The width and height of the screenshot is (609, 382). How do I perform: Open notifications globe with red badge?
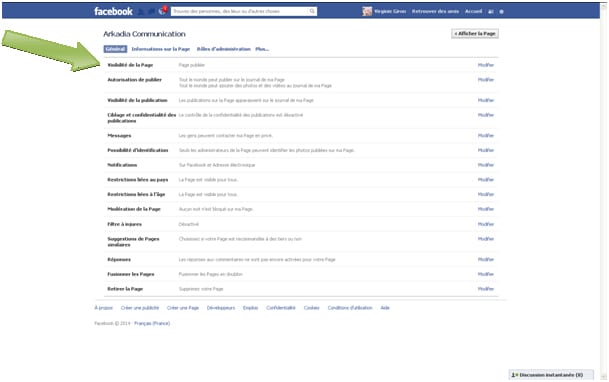(162, 10)
